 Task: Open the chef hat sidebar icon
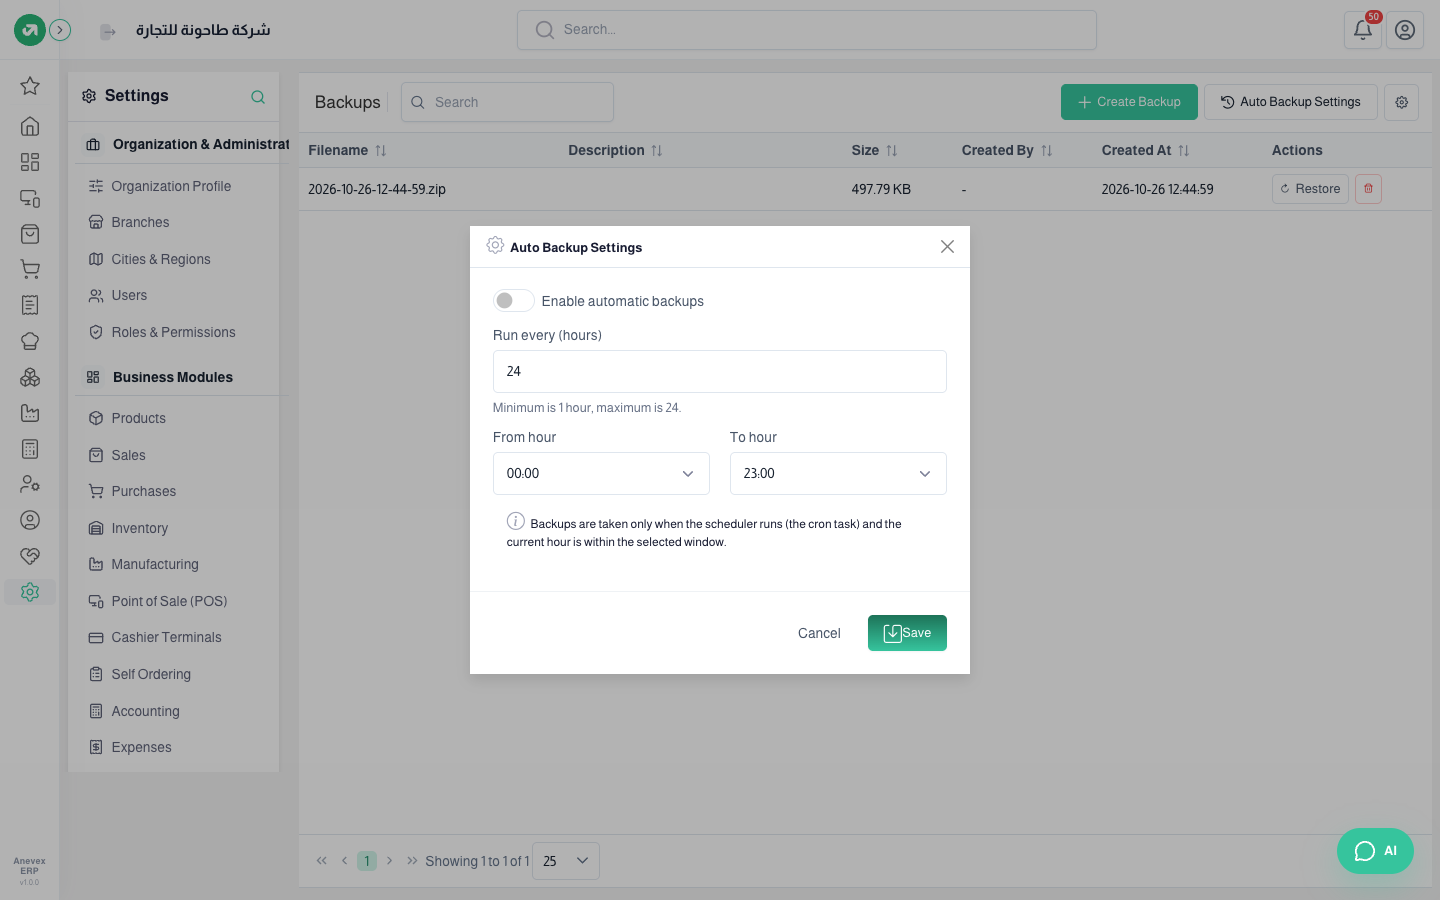coord(30,341)
